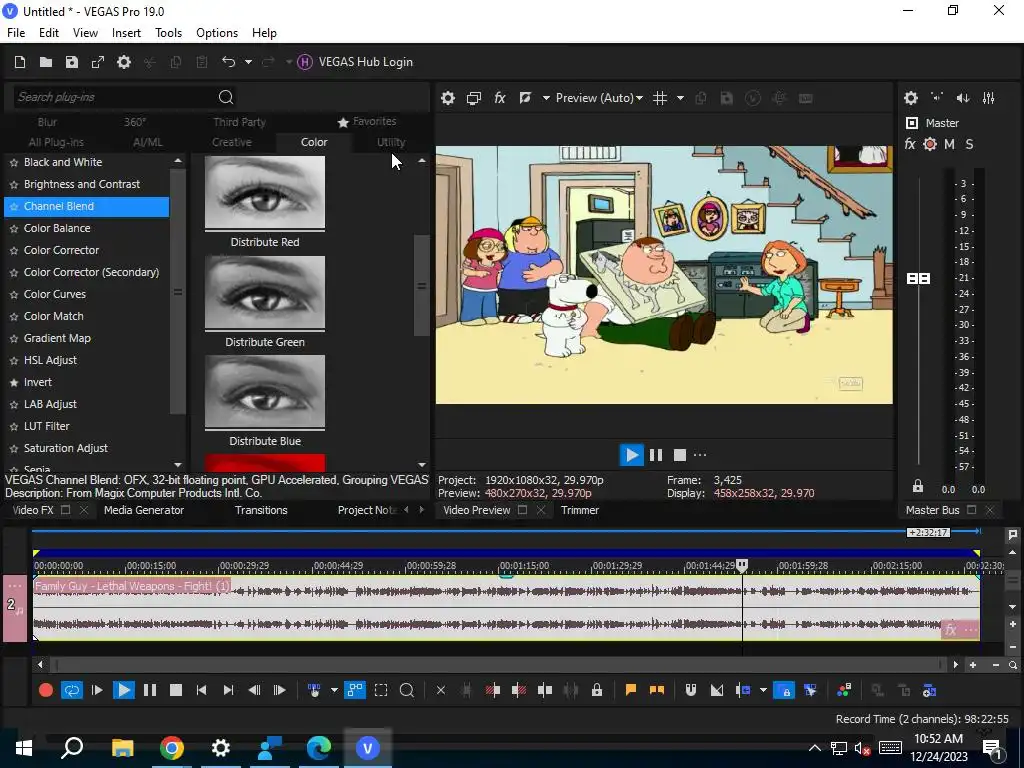Viewport: 1024px width, 768px height.
Task: Switch to the Creative plug-in tab
Action: (231, 142)
